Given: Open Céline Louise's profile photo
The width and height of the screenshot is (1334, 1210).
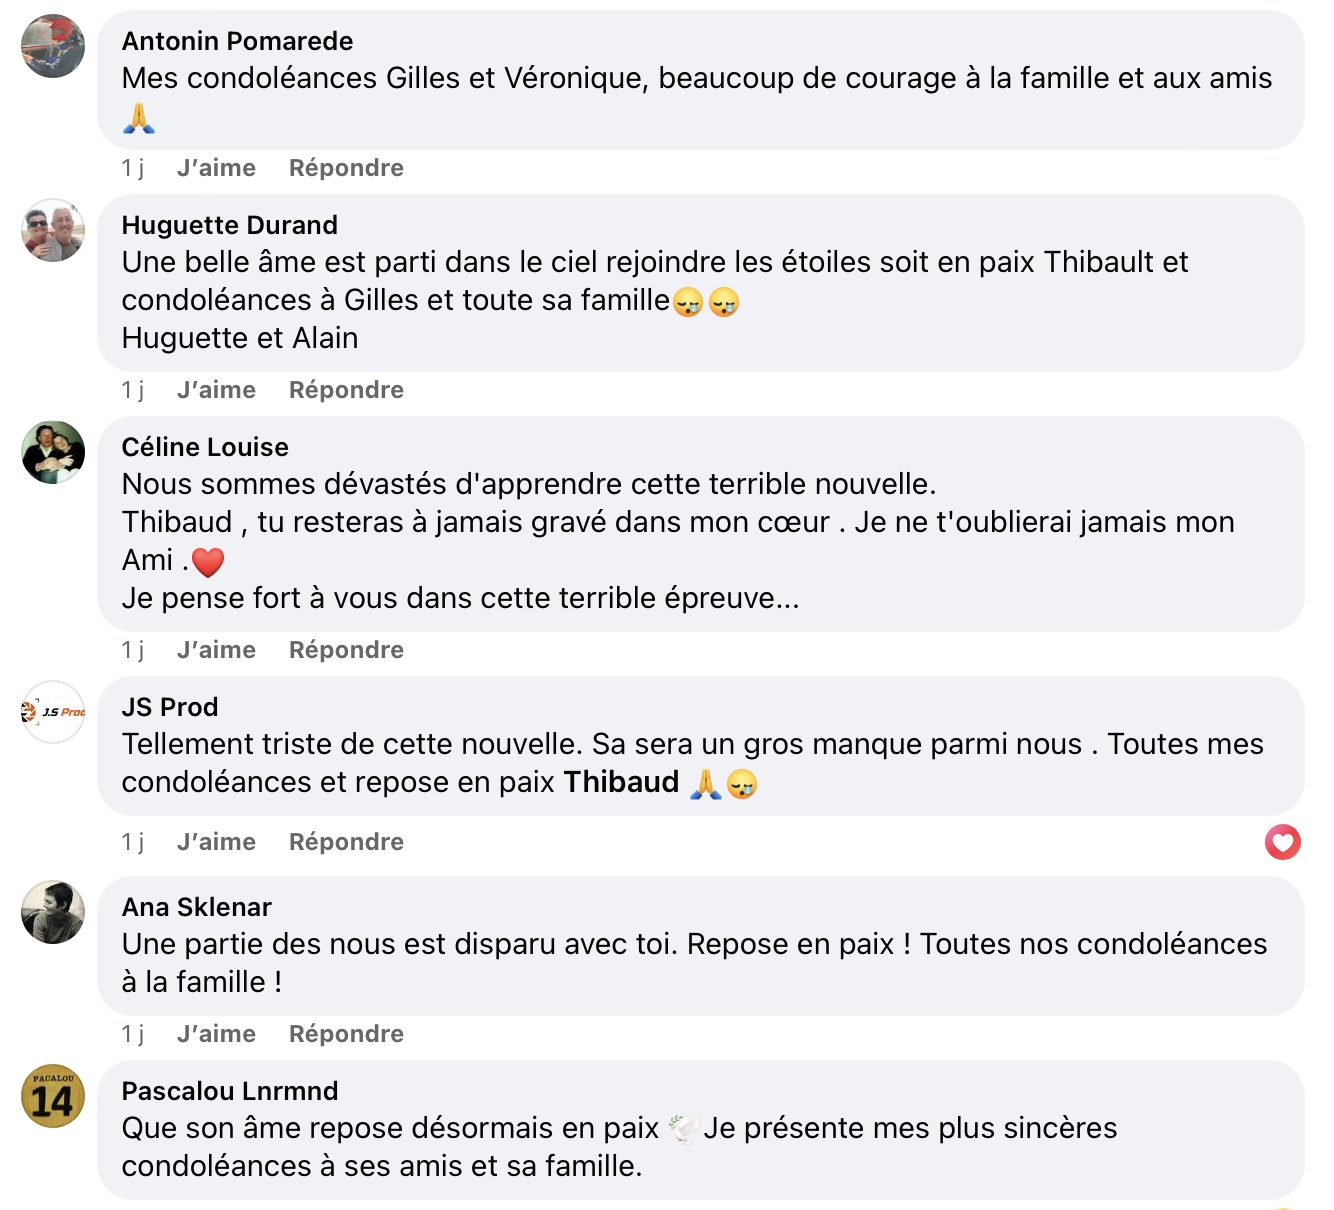Looking at the screenshot, I should tap(53, 452).
